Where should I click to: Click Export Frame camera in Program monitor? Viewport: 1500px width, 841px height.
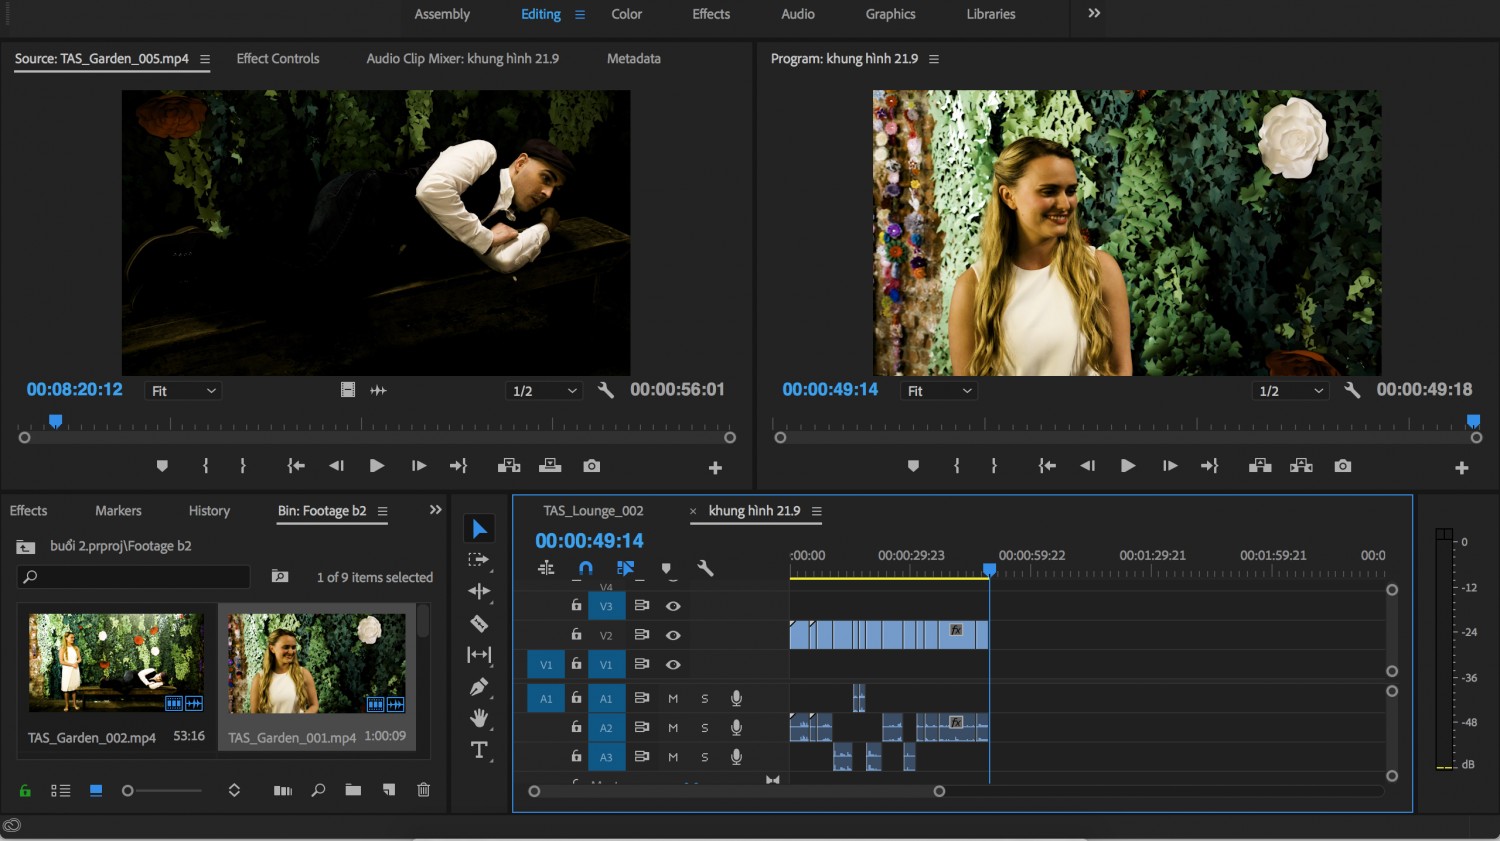point(1342,466)
